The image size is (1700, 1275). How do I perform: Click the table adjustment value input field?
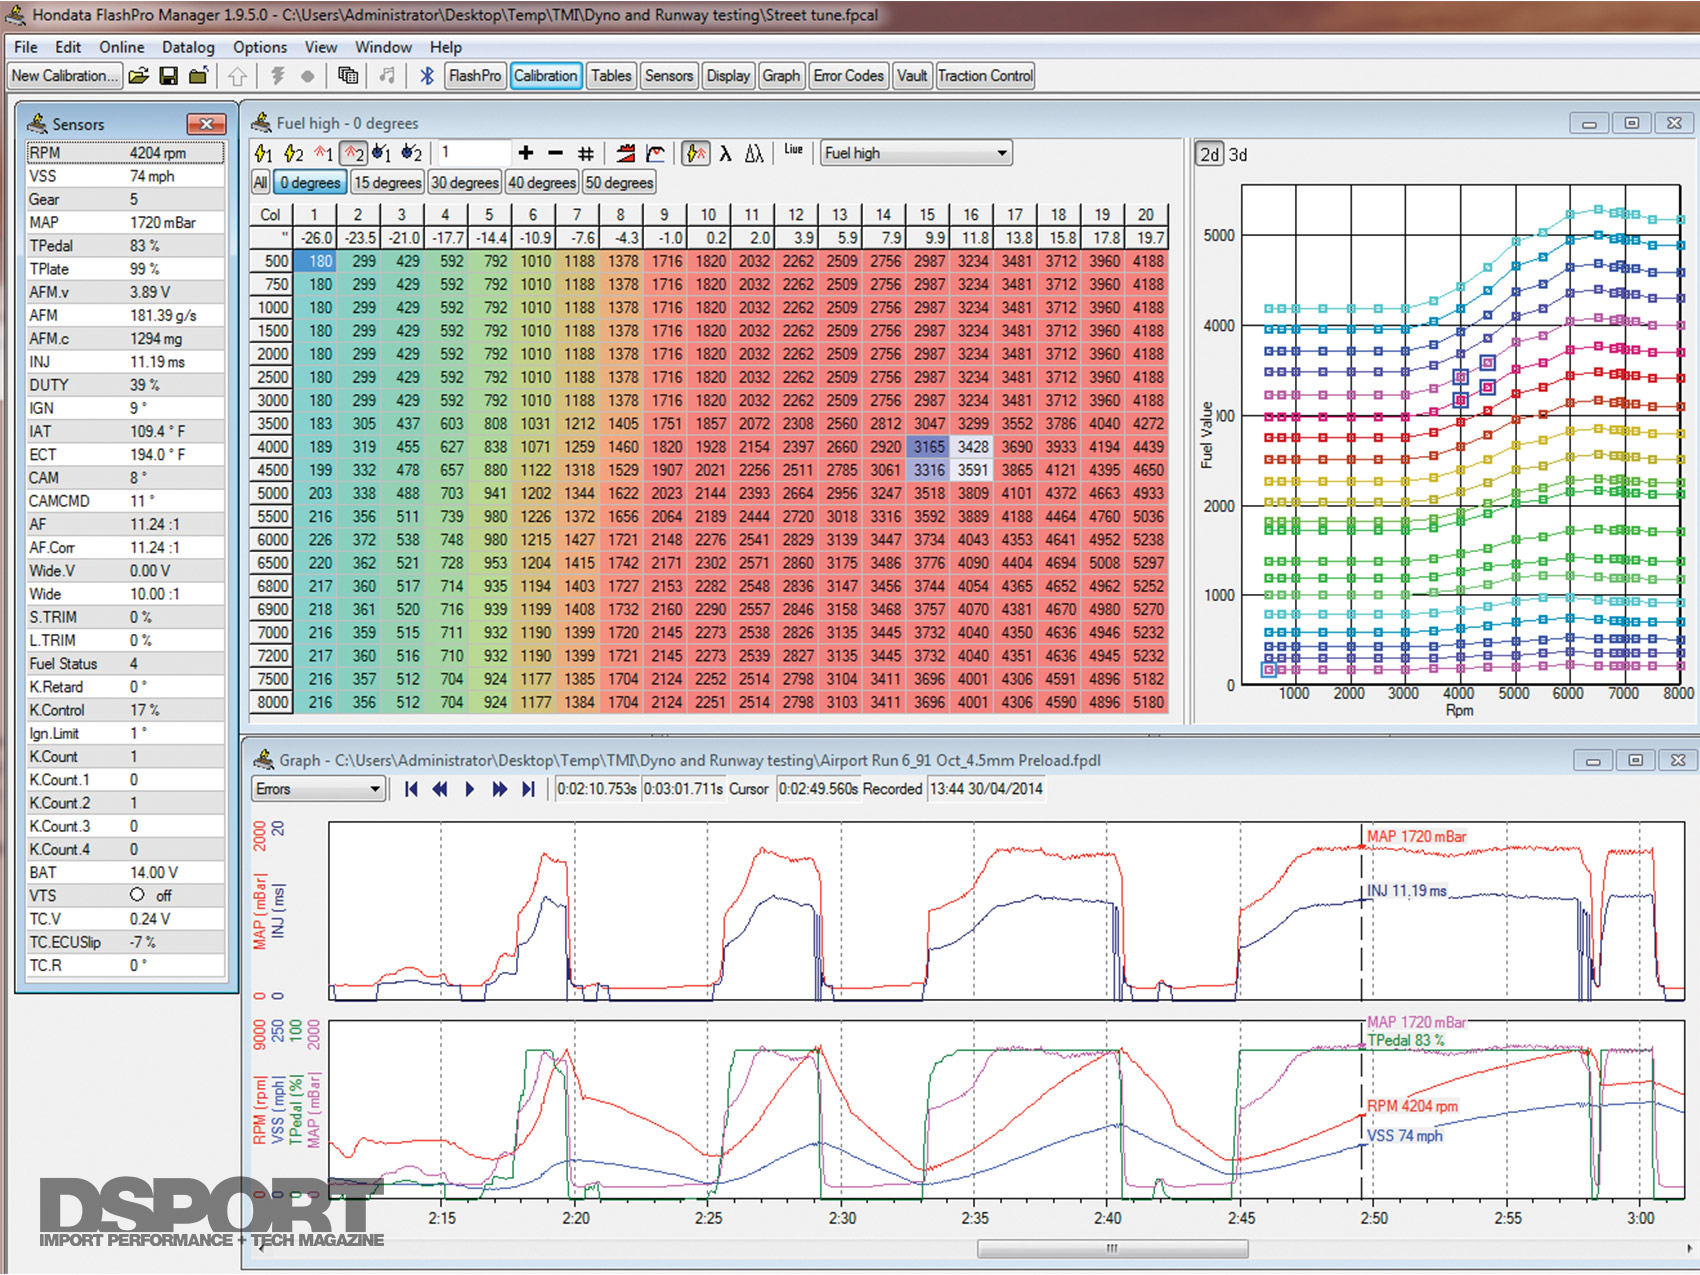coord(473,153)
